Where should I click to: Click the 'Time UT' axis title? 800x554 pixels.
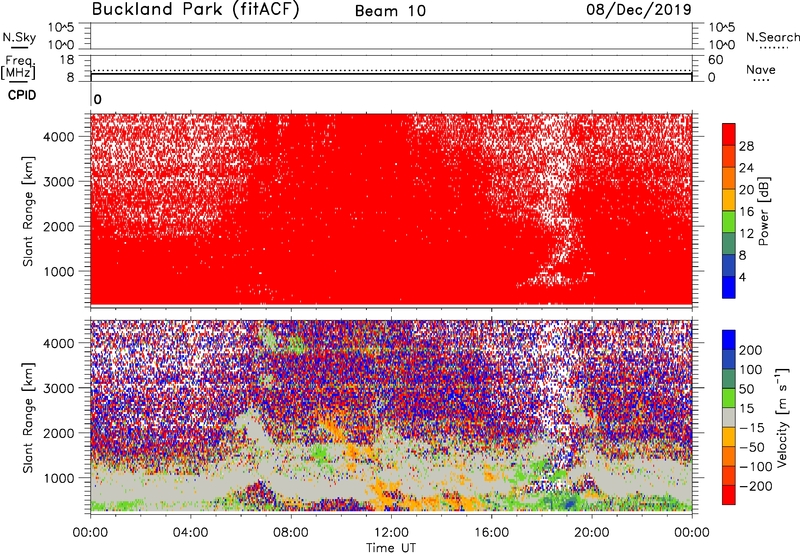coord(391,548)
